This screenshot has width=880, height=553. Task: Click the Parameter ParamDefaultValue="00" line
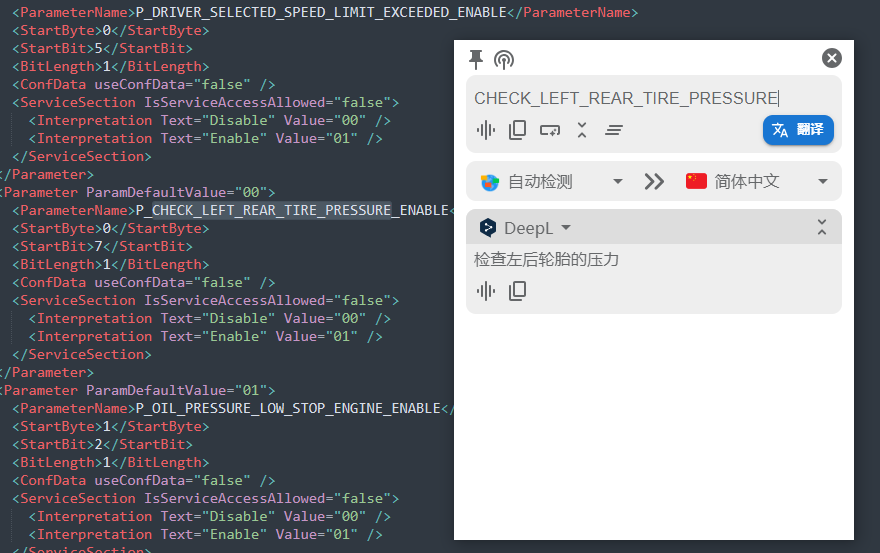[138, 193]
